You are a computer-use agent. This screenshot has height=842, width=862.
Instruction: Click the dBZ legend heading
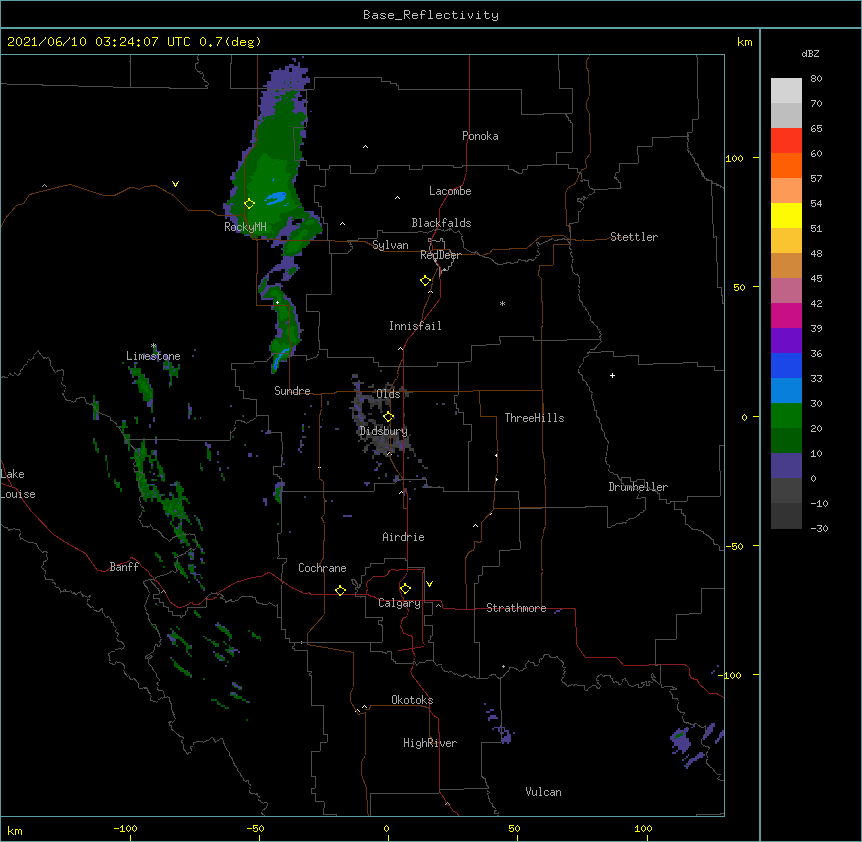click(x=810, y=53)
